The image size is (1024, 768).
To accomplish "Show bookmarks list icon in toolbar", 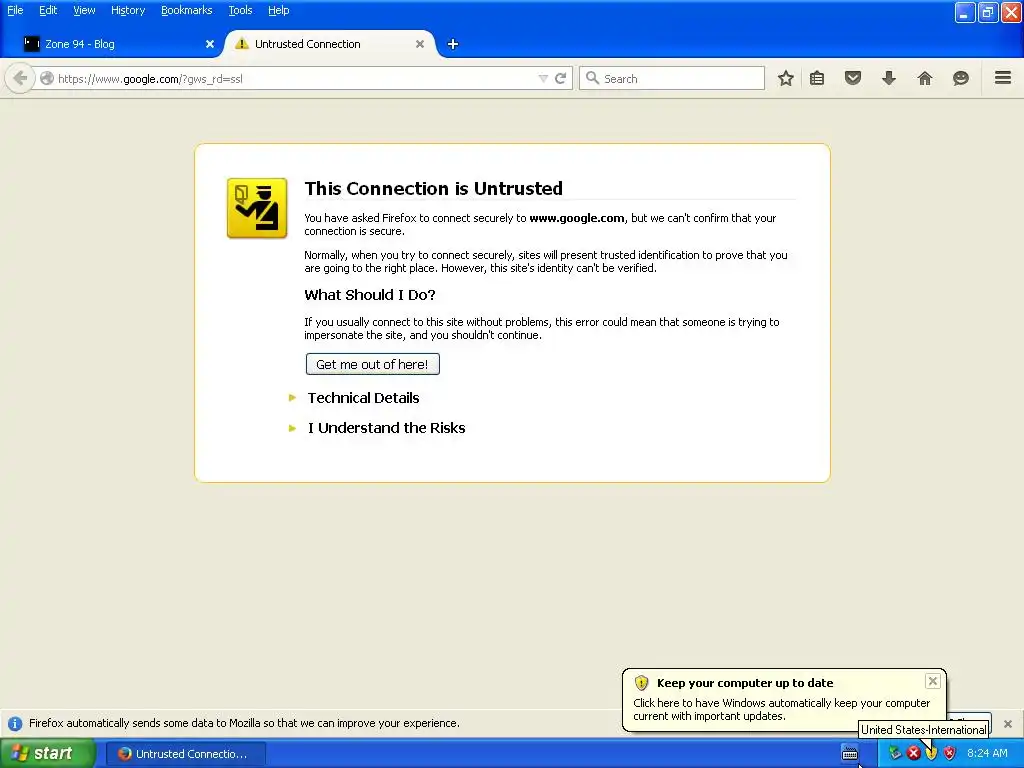I will pyautogui.click(x=817, y=78).
